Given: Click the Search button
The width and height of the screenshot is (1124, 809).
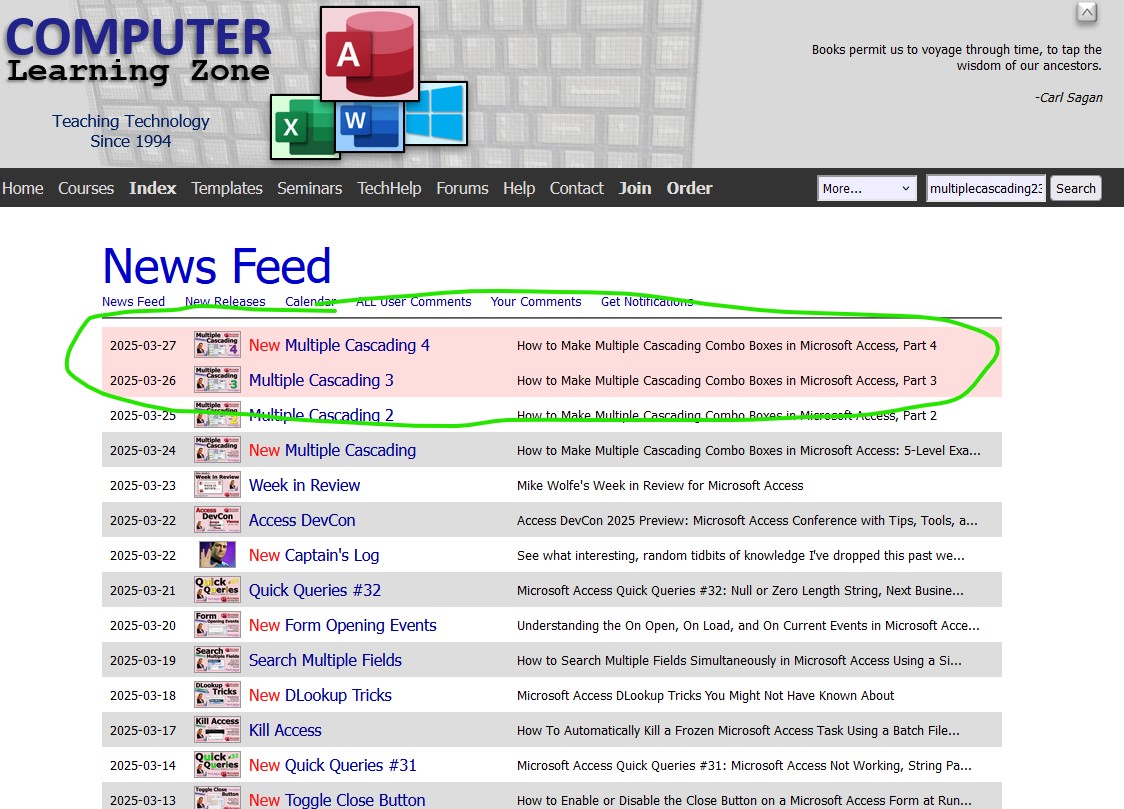Looking at the screenshot, I should click(x=1075, y=188).
